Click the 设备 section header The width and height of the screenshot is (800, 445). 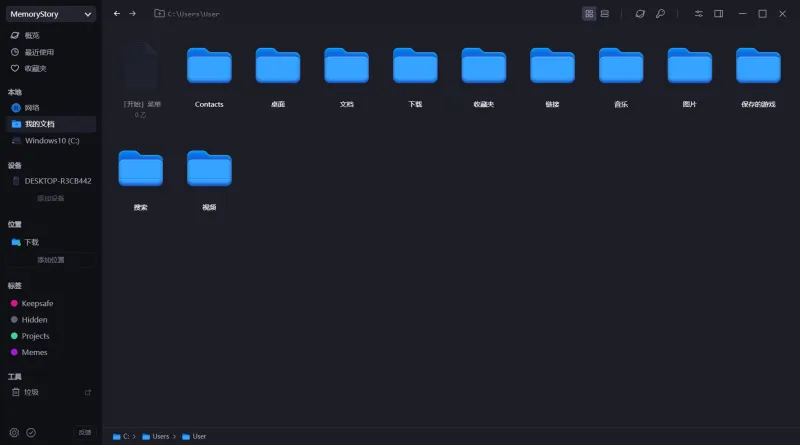point(15,165)
